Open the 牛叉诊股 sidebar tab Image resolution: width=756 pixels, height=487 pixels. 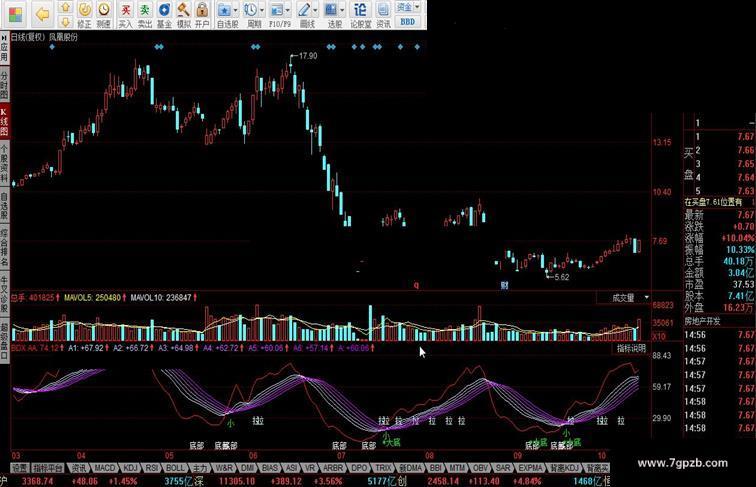(4, 294)
